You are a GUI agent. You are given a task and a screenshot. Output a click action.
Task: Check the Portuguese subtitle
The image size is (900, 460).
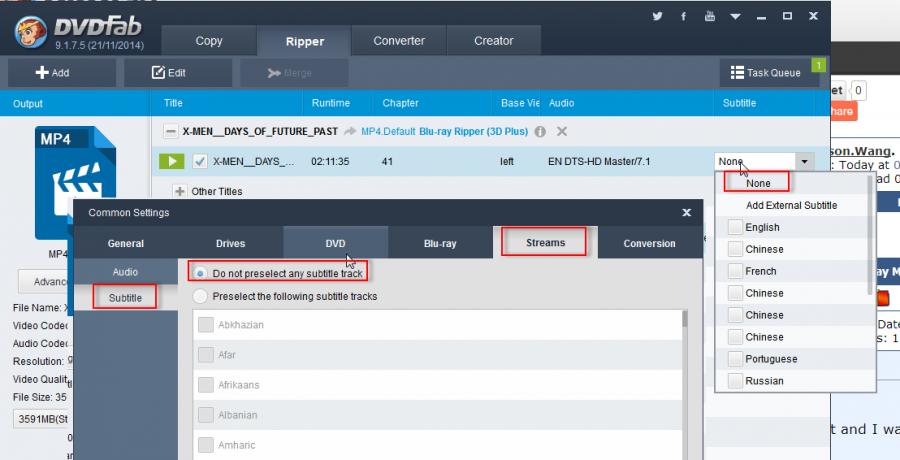point(735,359)
